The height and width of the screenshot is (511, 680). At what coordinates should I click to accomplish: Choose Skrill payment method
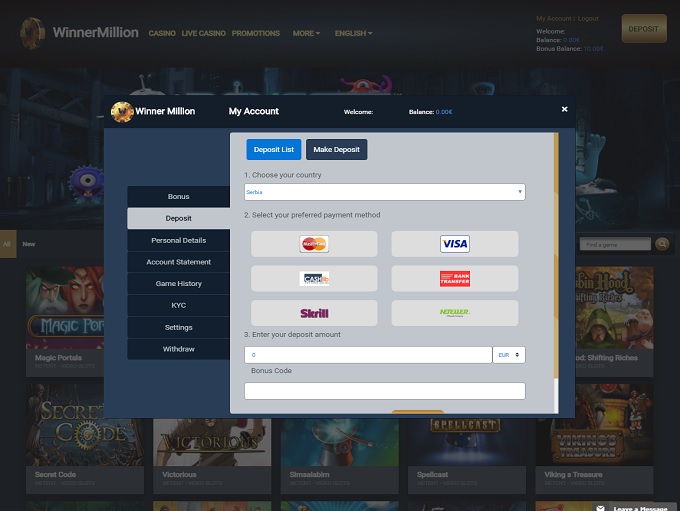click(314, 313)
